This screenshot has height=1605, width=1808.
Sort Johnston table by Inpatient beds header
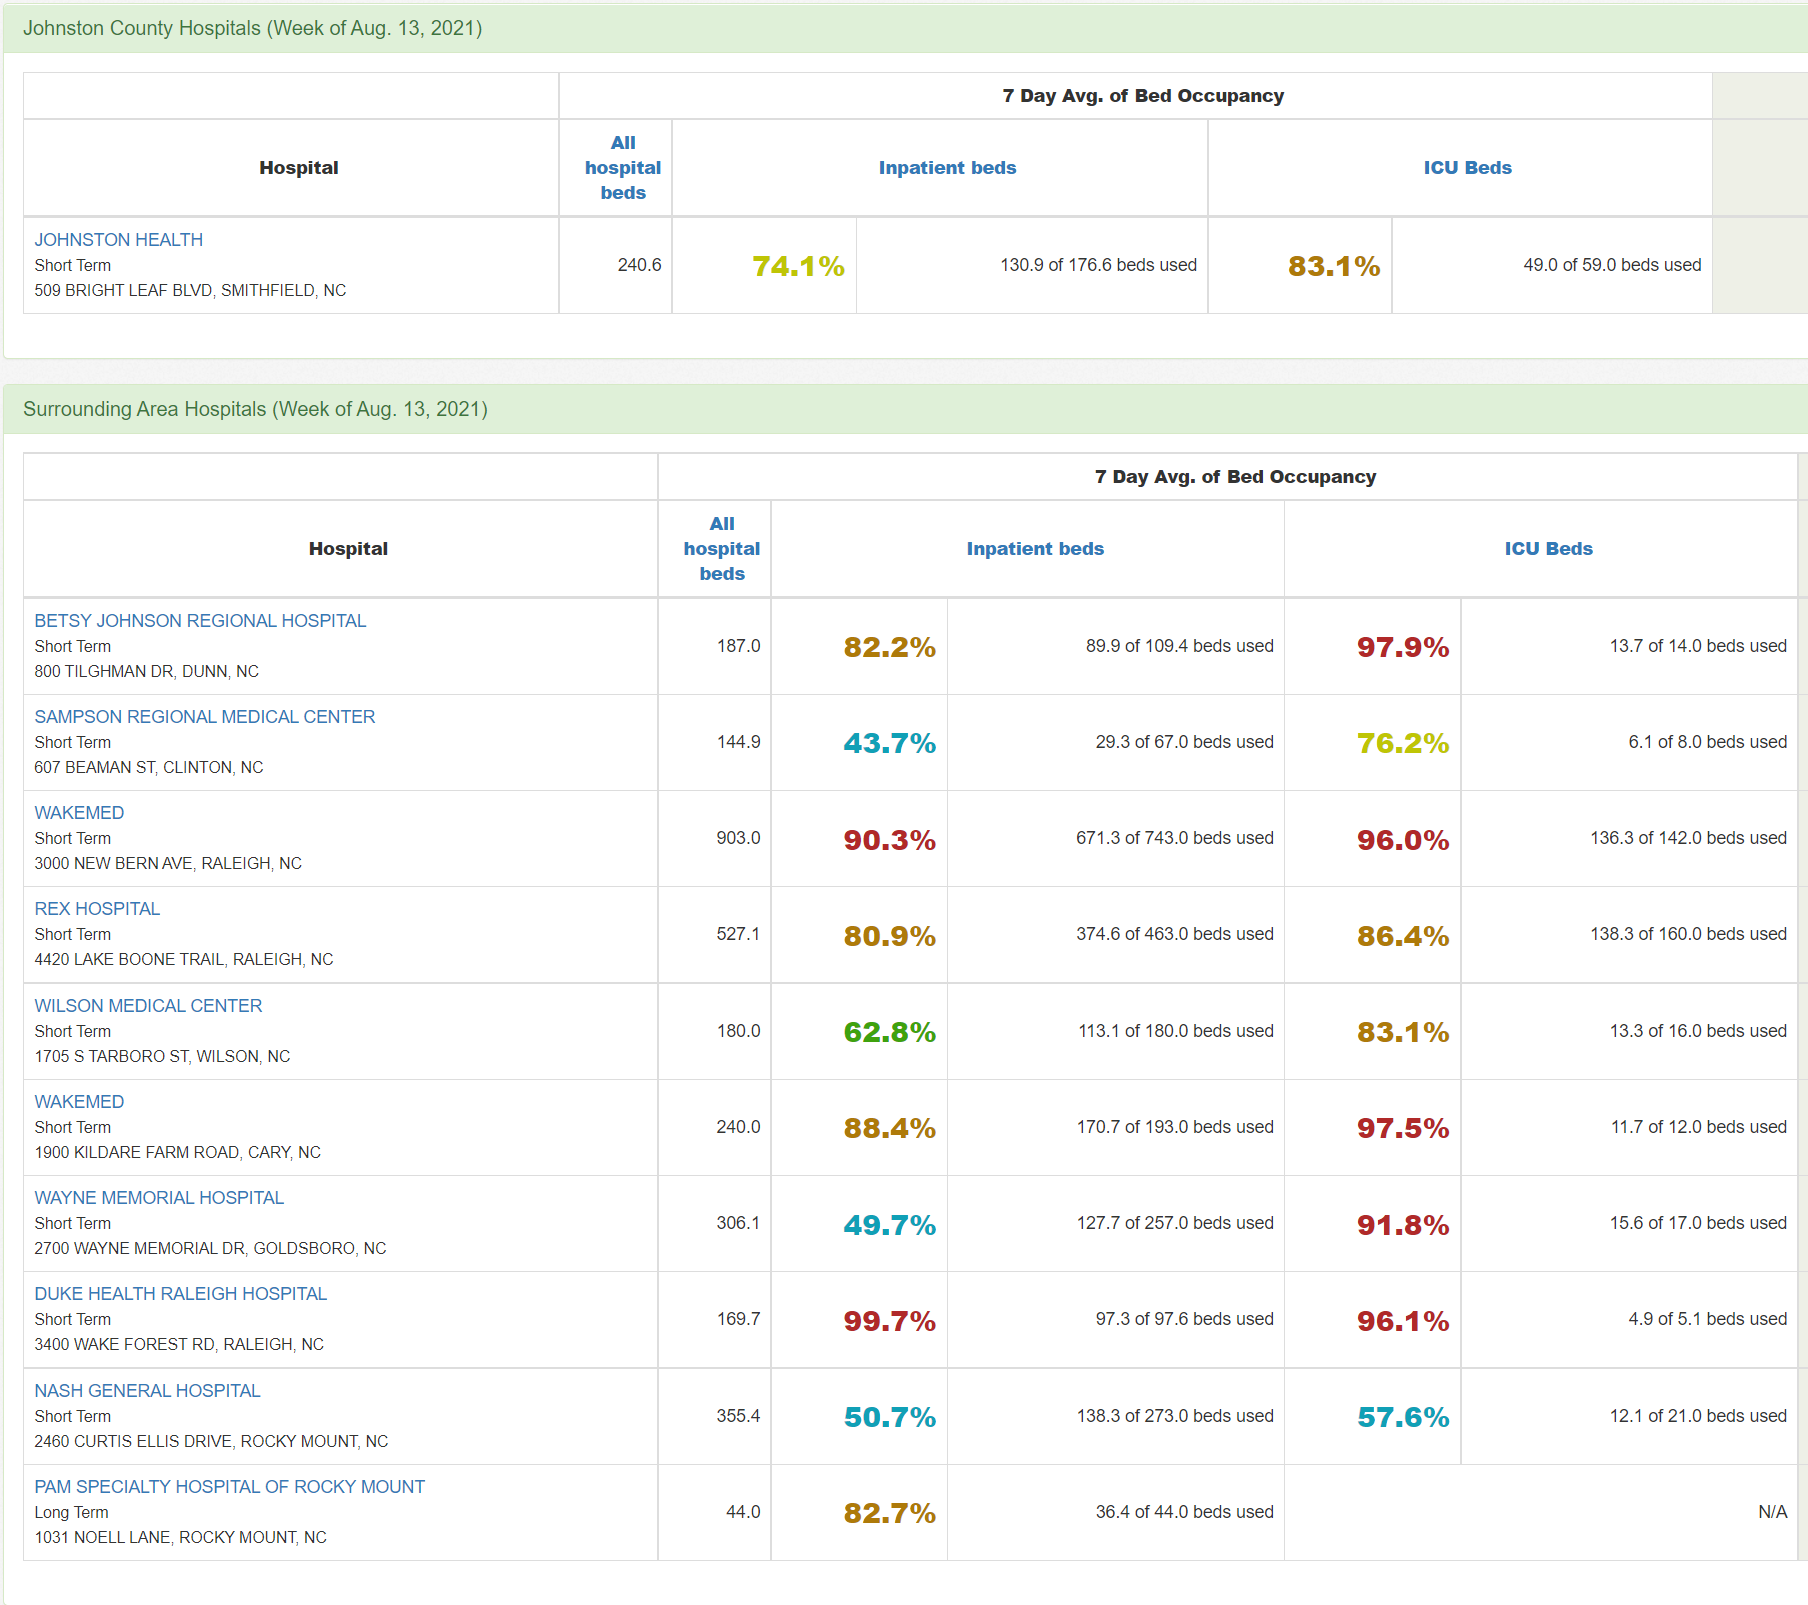pyautogui.click(x=947, y=168)
